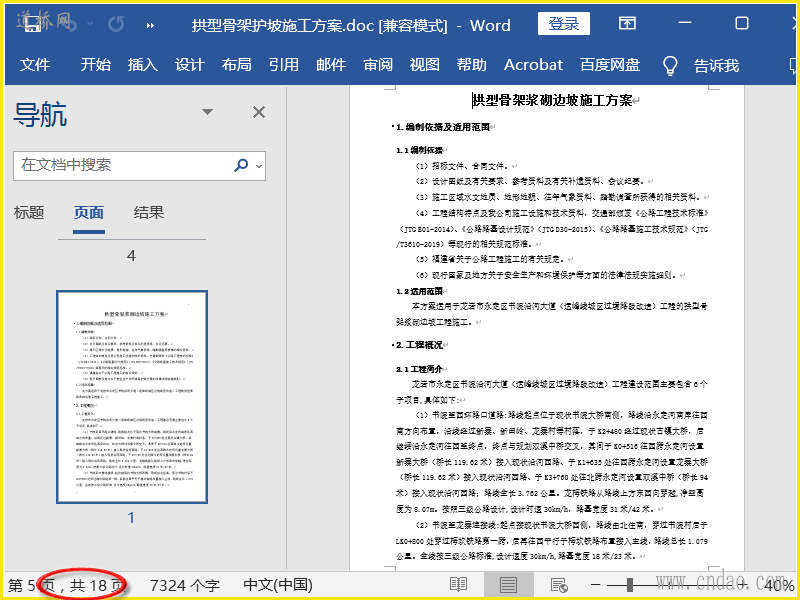Image resolution: width=800 pixels, height=600 pixels.
Task: Open the 布局 ribbon tab
Action: click(x=236, y=65)
